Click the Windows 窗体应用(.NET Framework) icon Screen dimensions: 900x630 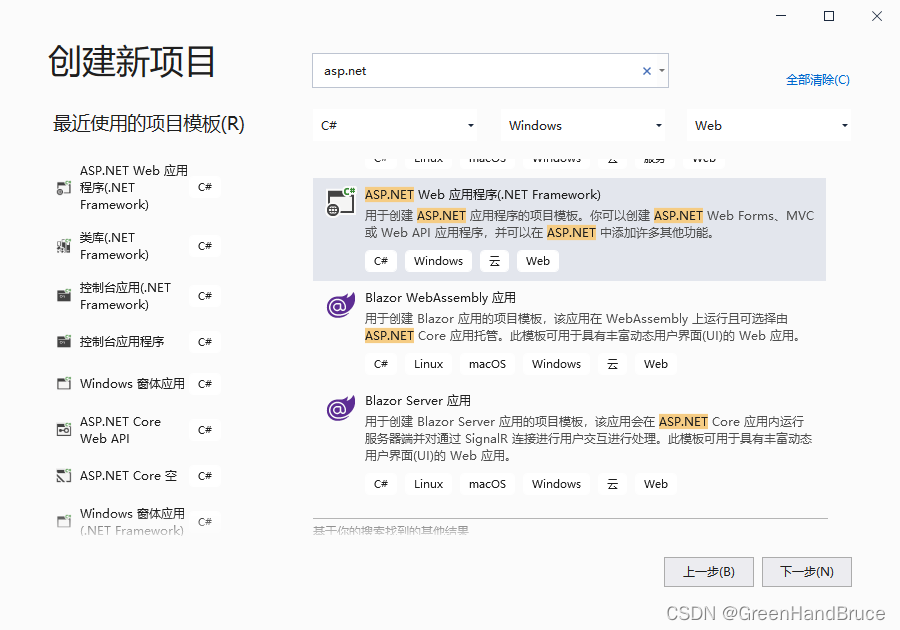64,521
